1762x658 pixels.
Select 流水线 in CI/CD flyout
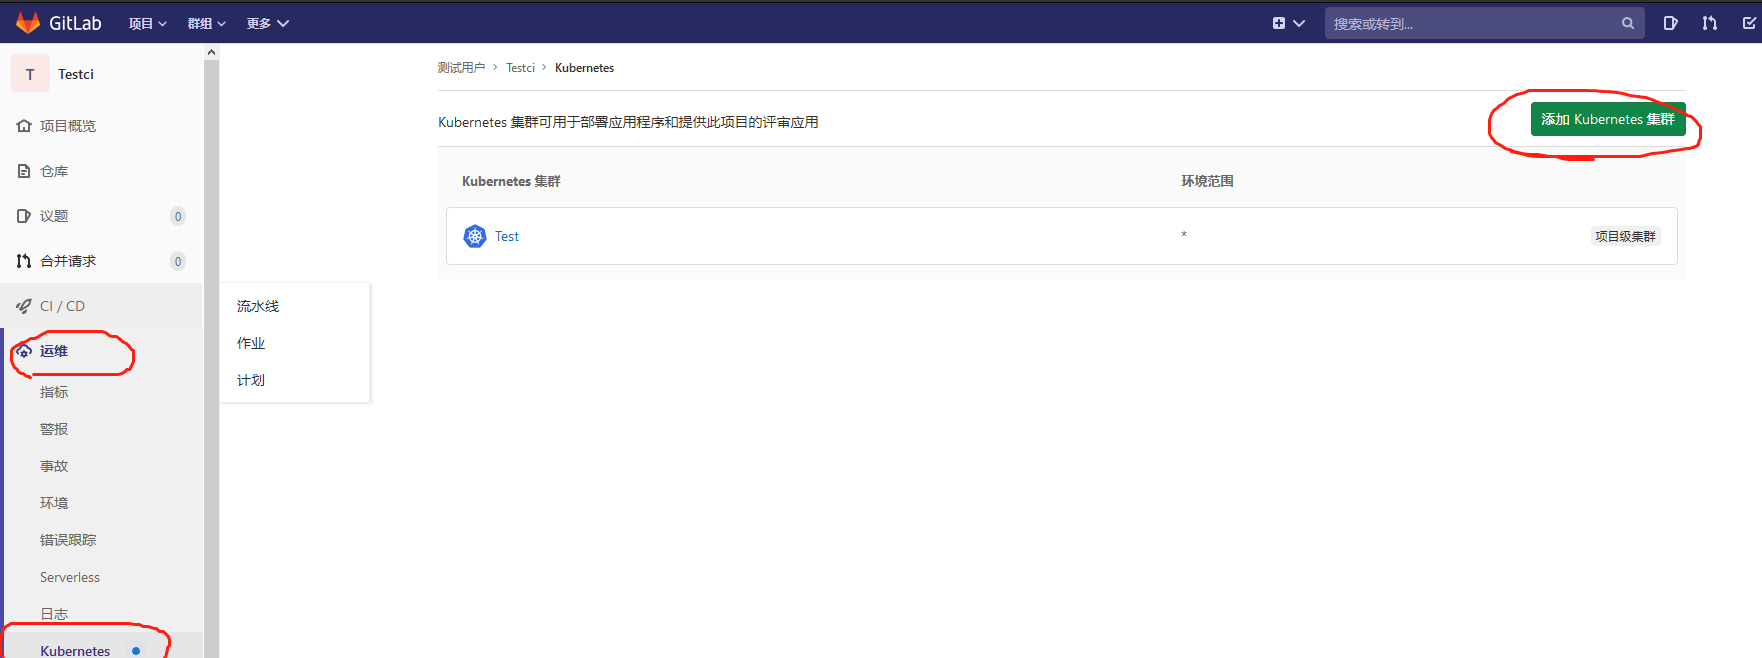258,306
